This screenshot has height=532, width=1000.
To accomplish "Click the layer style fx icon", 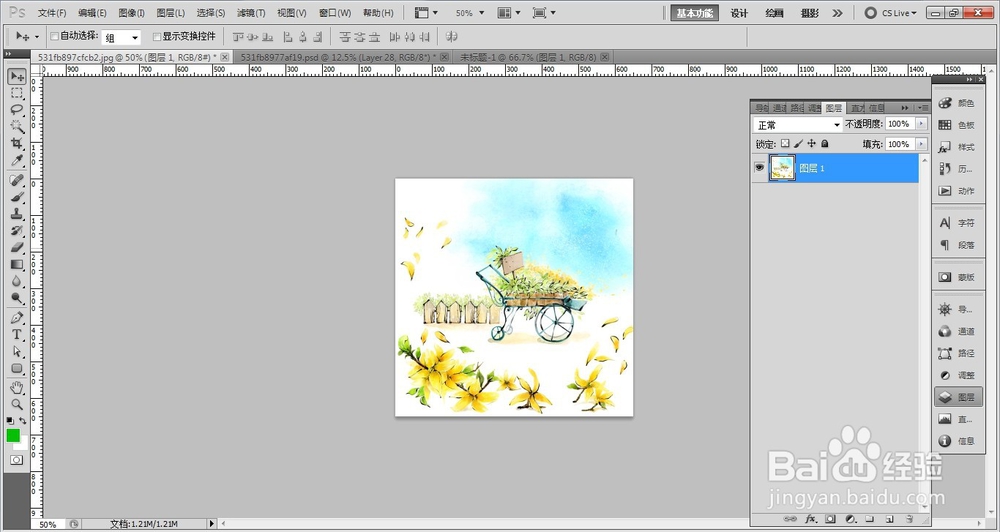I will pos(811,519).
